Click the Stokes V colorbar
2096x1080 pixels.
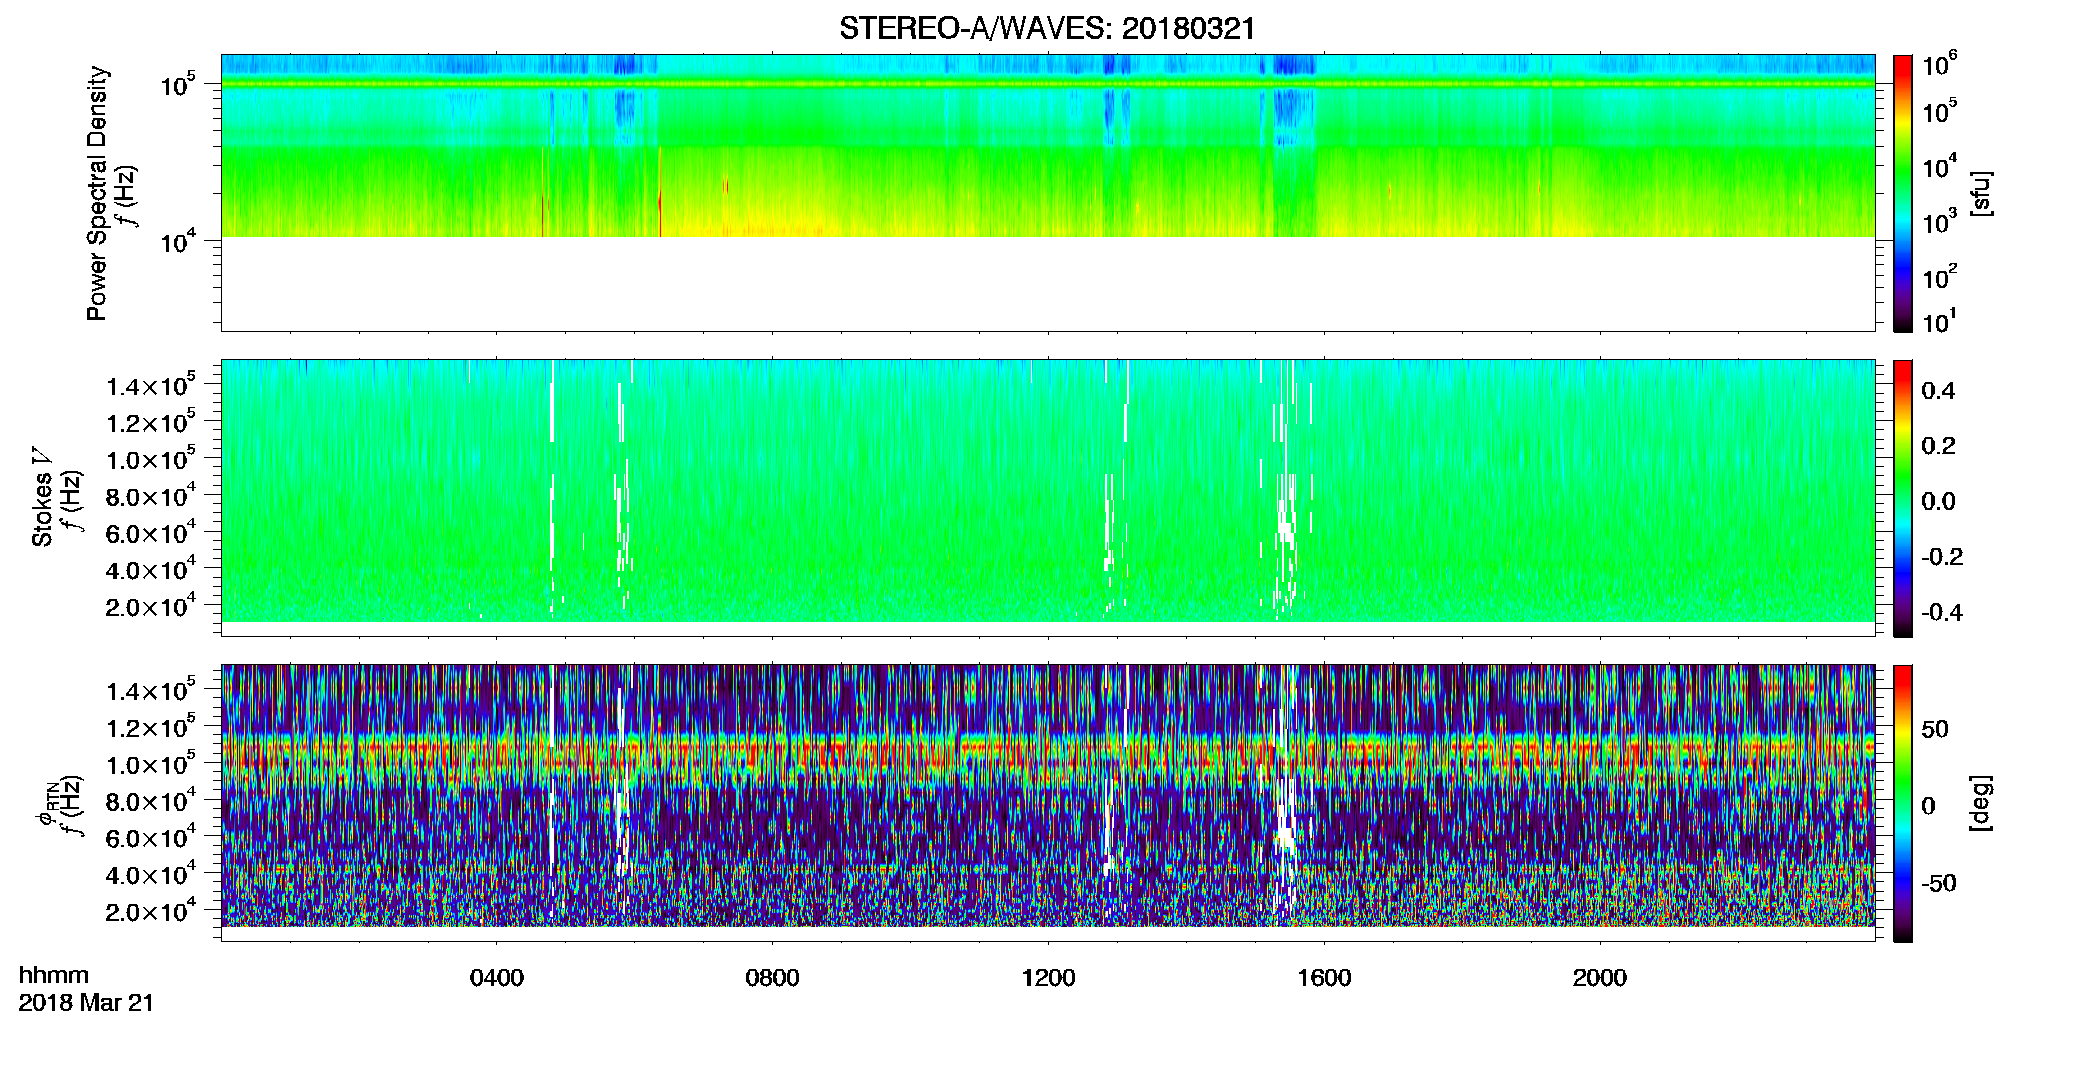click(1902, 498)
